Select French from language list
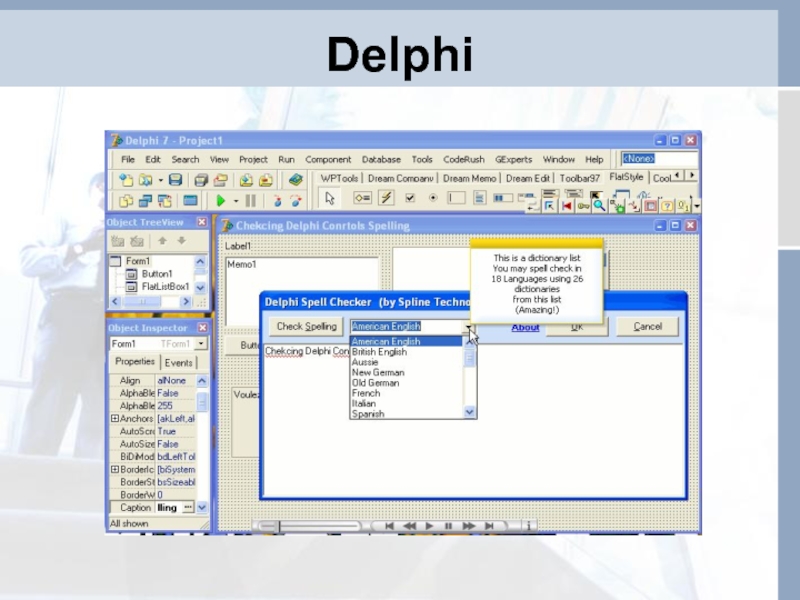 366,393
